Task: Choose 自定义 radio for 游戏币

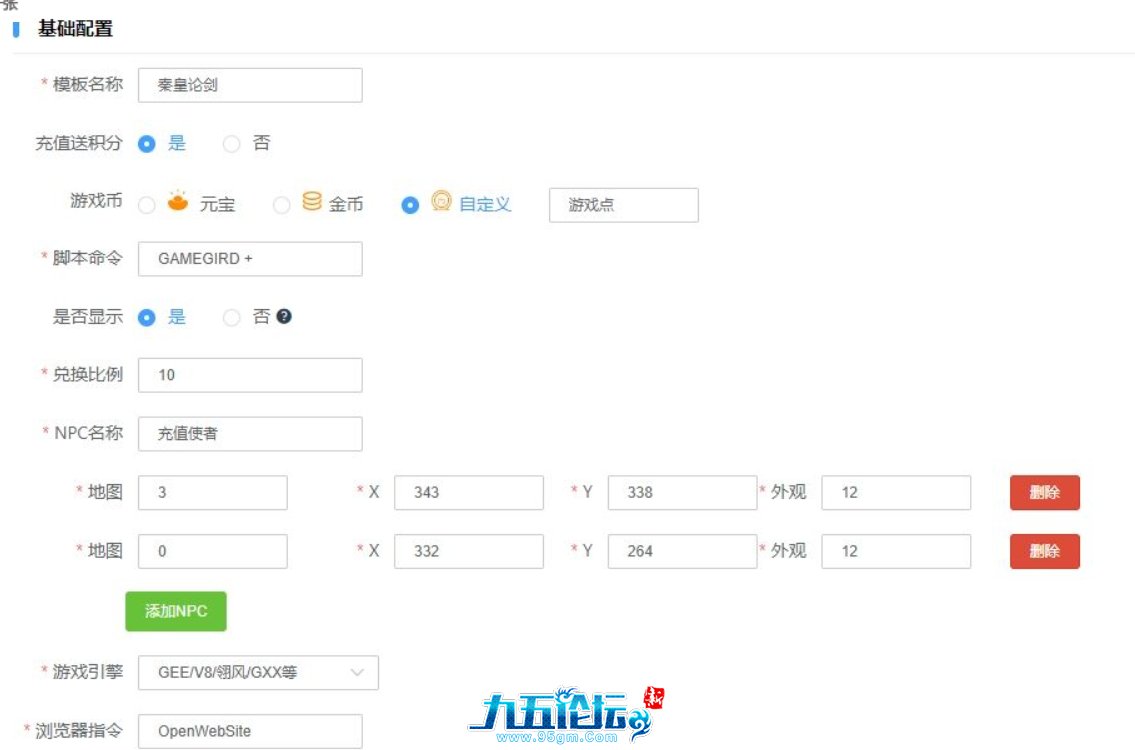Action: click(410, 205)
